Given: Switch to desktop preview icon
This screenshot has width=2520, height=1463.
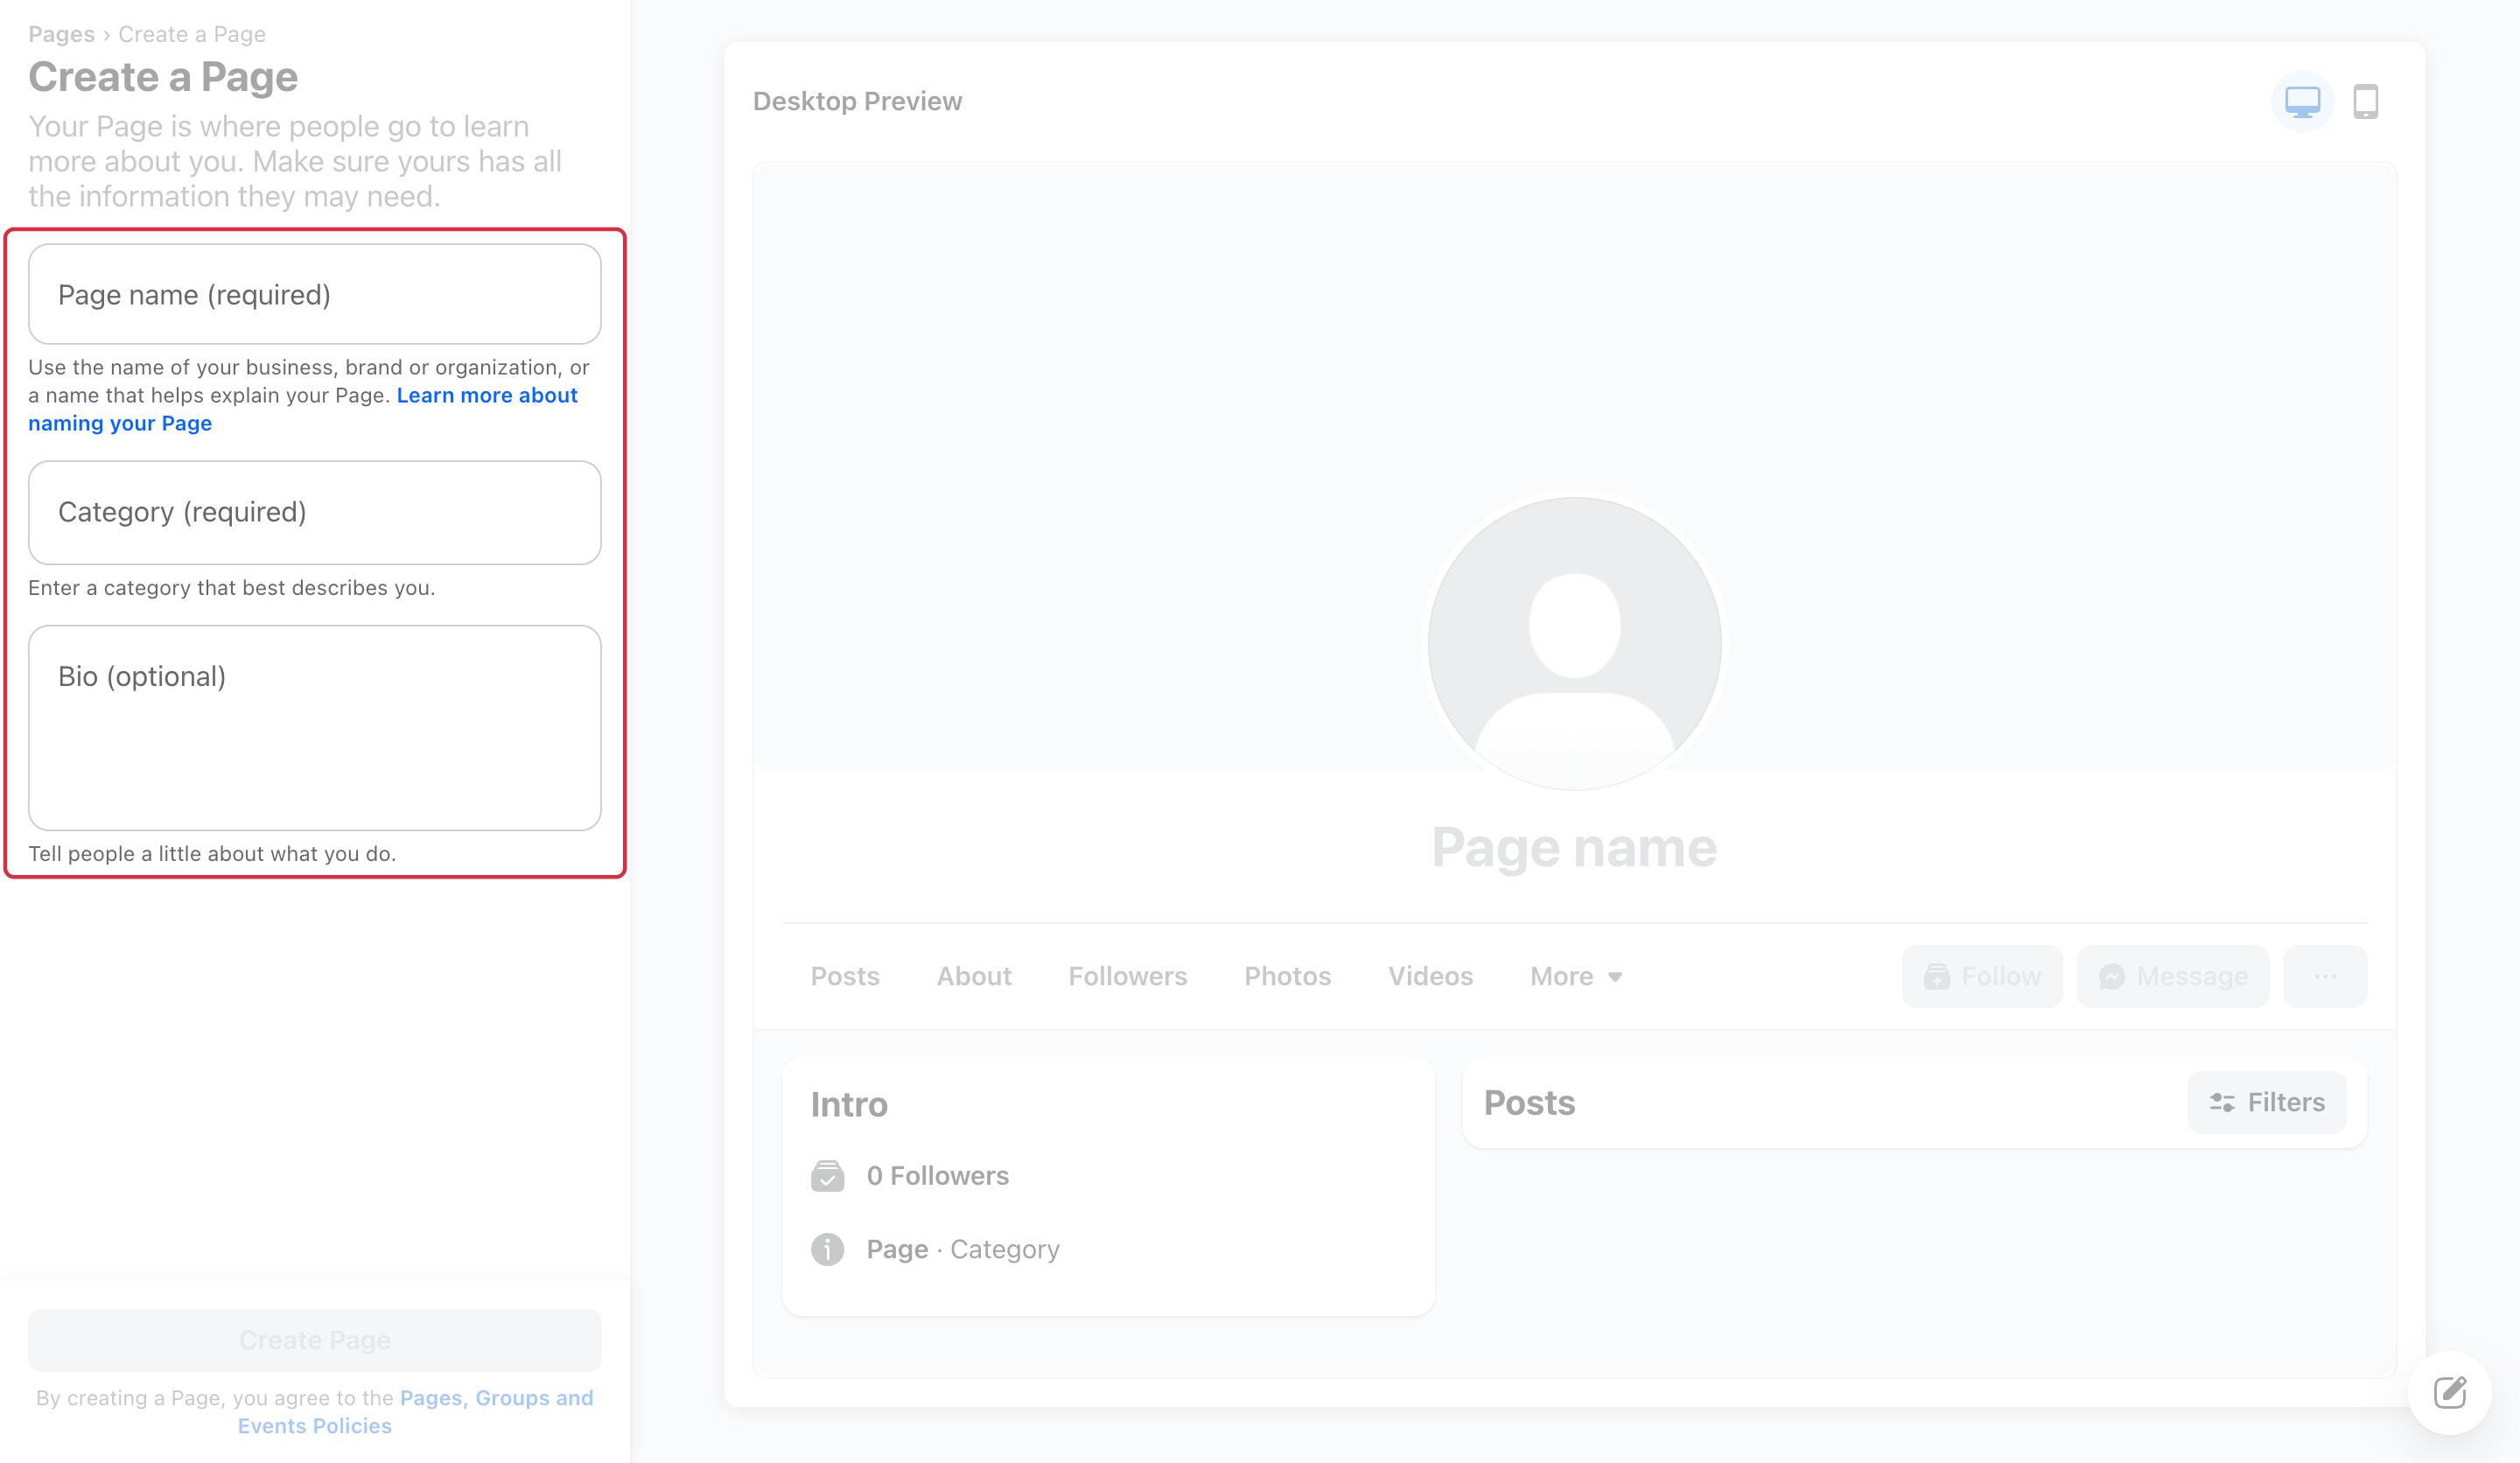Looking at the screenshot, I should pos(2302,101).
